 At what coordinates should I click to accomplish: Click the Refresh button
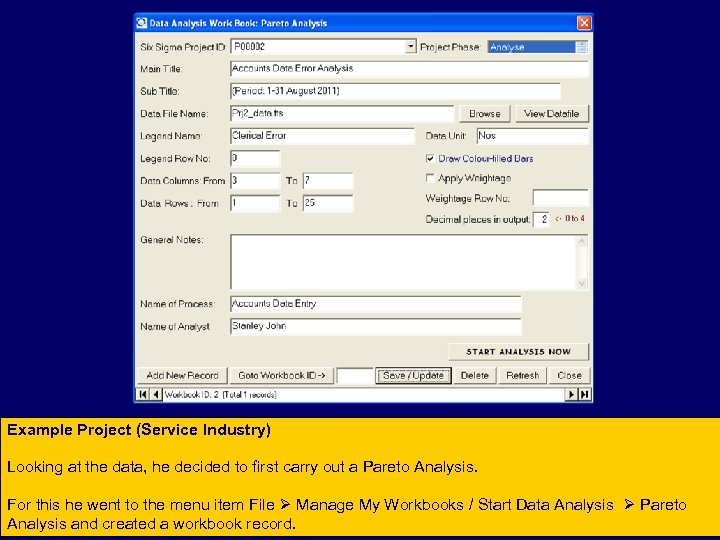[x=523, y=376]
